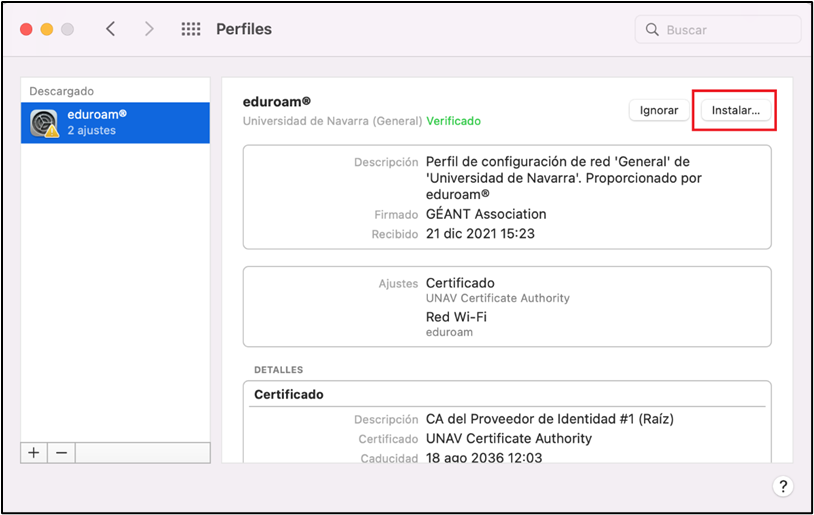Viewport: 814px width, 515px height.
Task: Focus the Buscar search field
Action: pyautogui.click(x=728, y=30)
